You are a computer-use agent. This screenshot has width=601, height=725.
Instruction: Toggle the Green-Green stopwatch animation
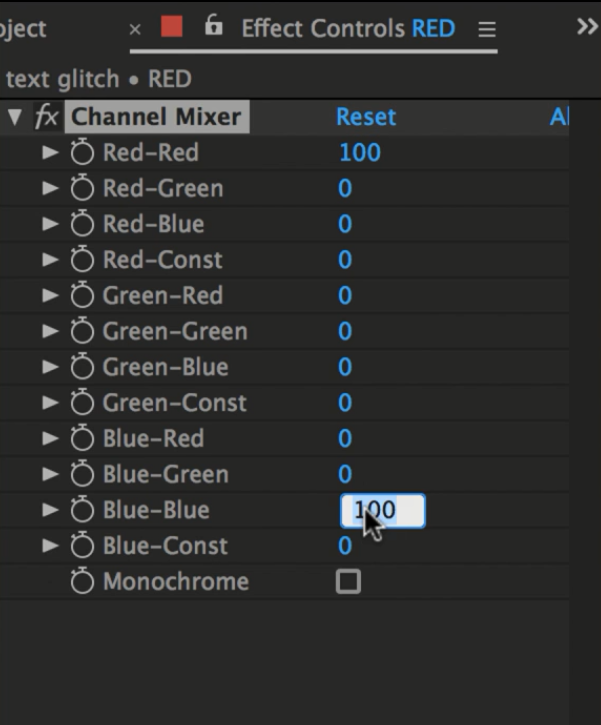pos(82,331)
